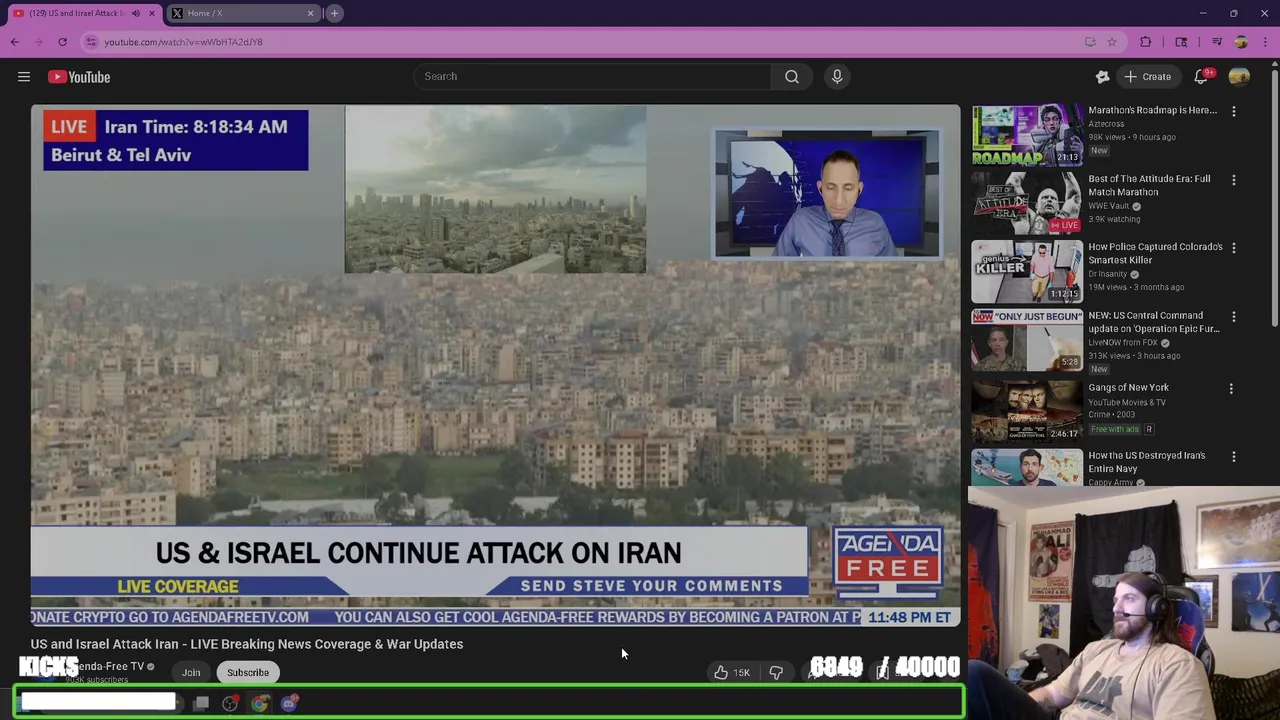Click the Attitude Era LIVE thumbnail
The image size is (1280, 720).
(1027, 203)
